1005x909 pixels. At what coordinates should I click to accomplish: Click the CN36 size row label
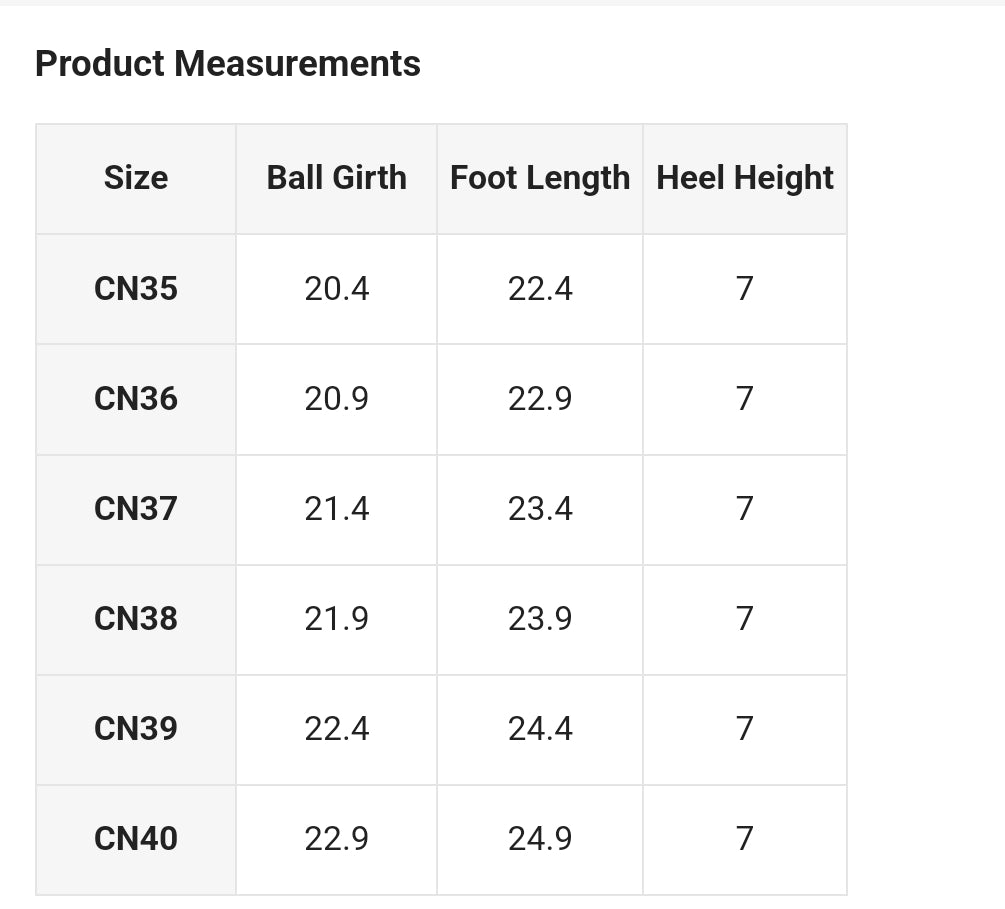(x=136, y=399)
